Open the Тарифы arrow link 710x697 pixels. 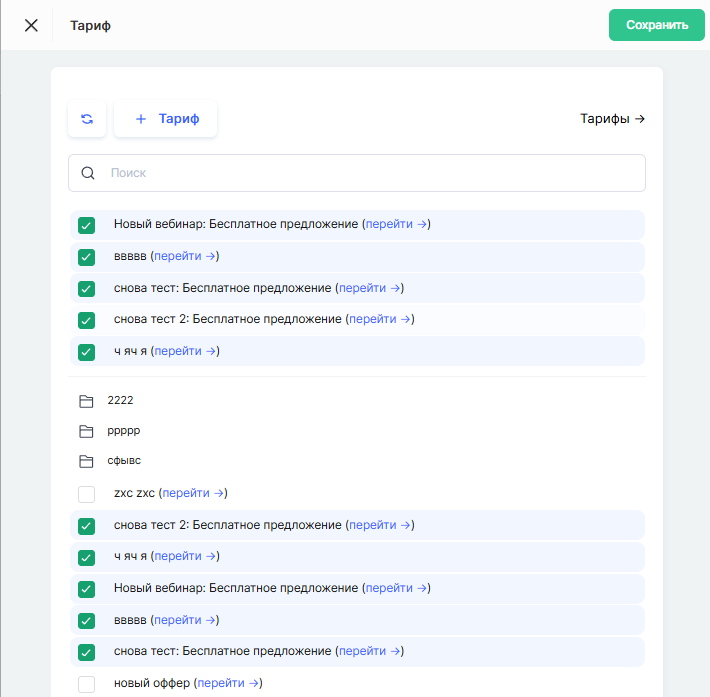(612, 119)
